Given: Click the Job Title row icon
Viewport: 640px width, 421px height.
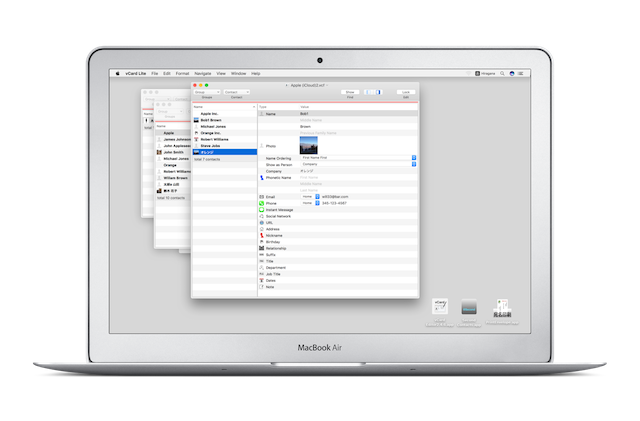Looking at the screenshot, I should pos(262,274).
